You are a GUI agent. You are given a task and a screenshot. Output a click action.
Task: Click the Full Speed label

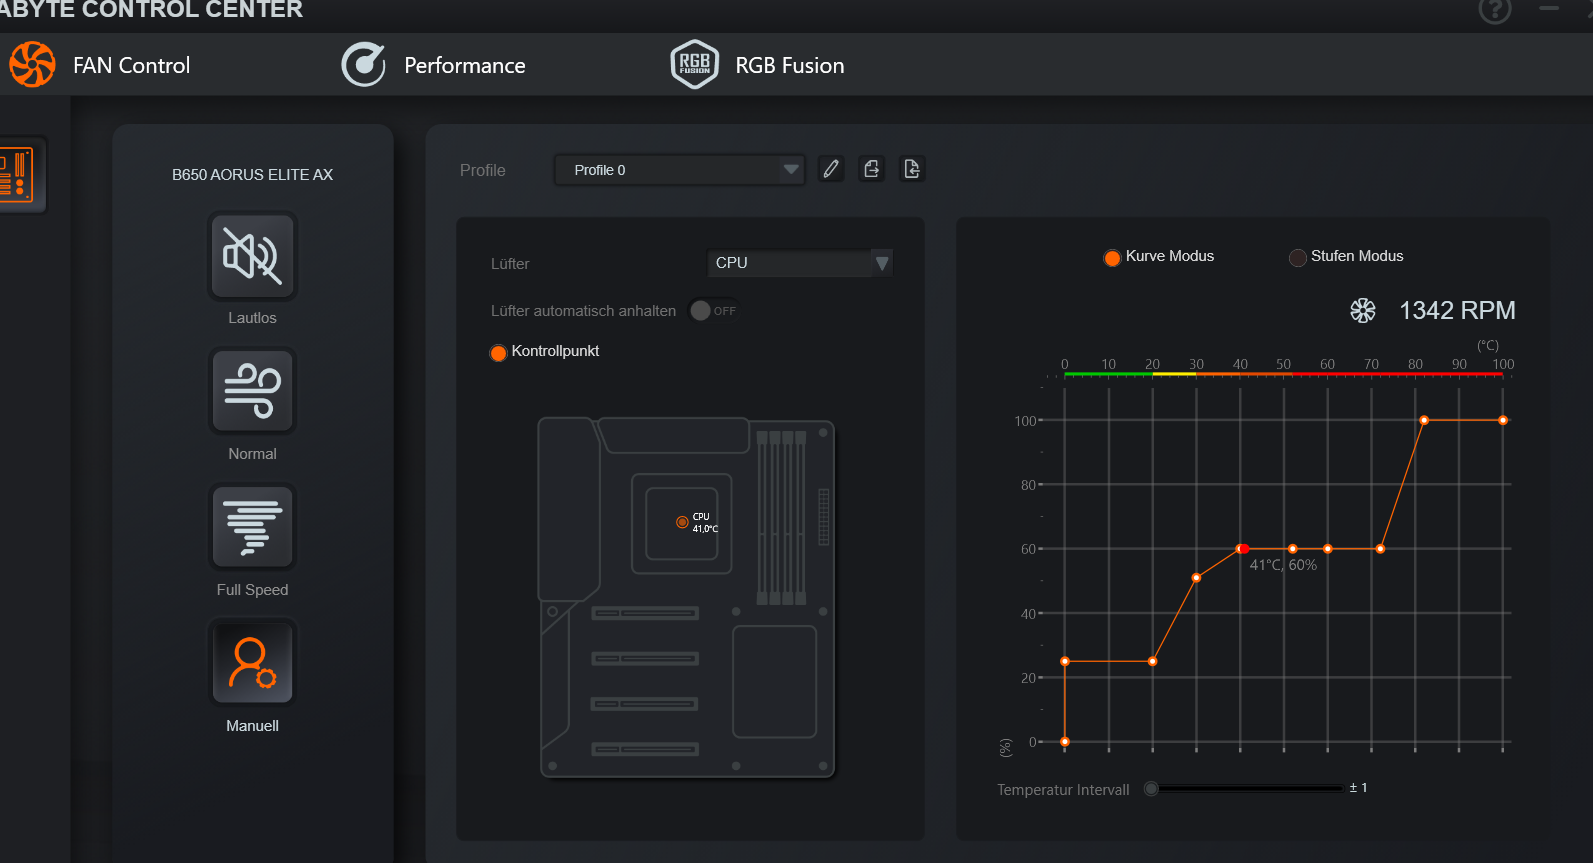[252, 590]
